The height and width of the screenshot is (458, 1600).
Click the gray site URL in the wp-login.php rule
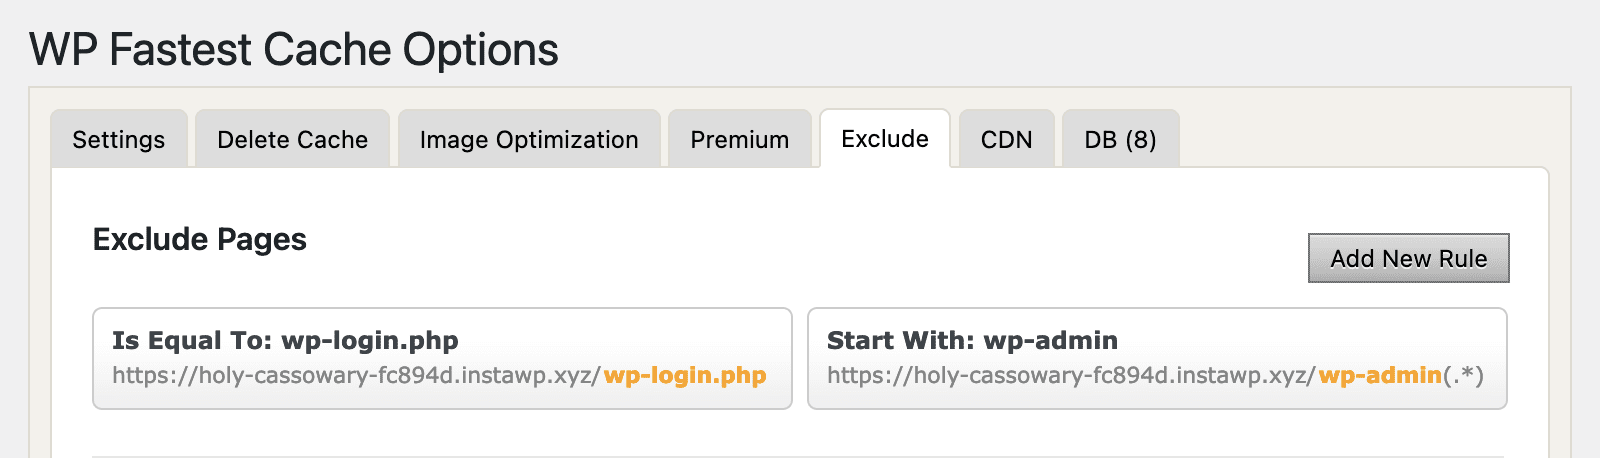357,376
